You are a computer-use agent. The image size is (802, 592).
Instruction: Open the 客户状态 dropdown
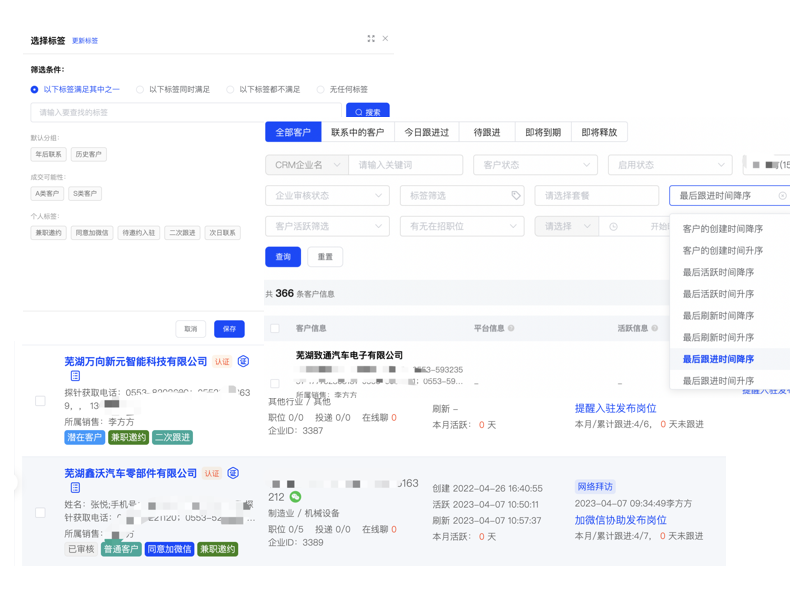(x=534, y=165)
